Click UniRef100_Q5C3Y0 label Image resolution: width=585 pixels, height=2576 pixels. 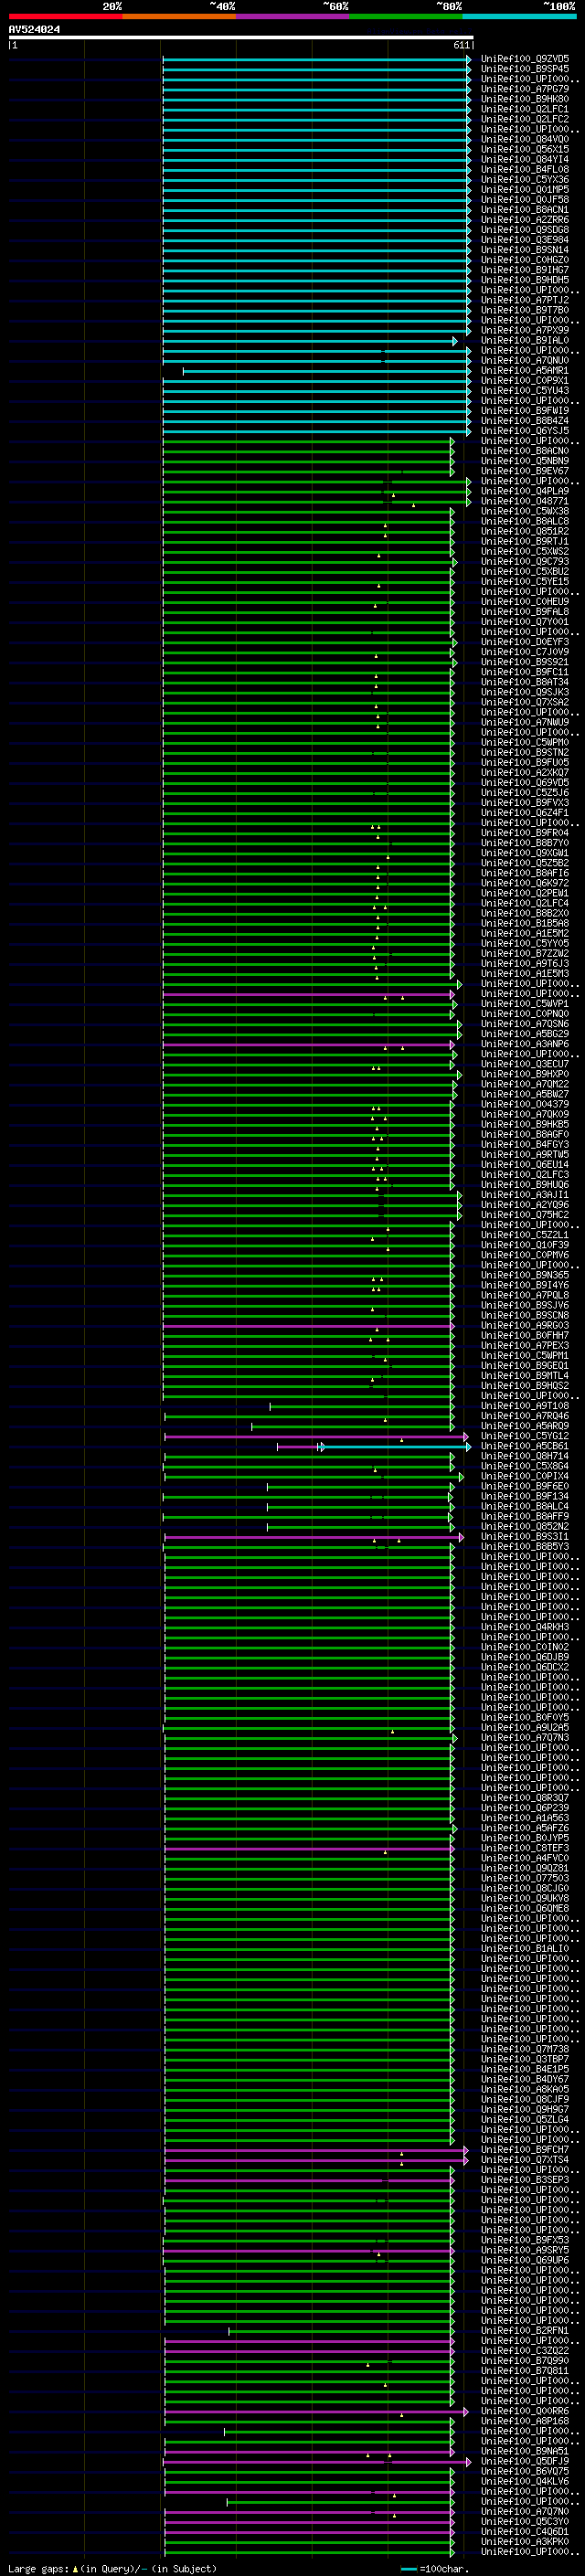[525, 2521]
